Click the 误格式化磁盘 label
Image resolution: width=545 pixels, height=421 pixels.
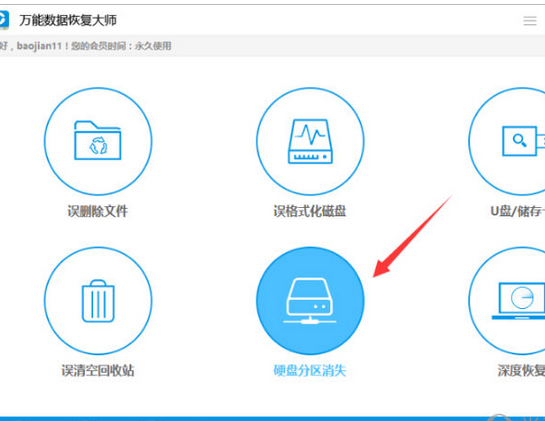[310, 211]
